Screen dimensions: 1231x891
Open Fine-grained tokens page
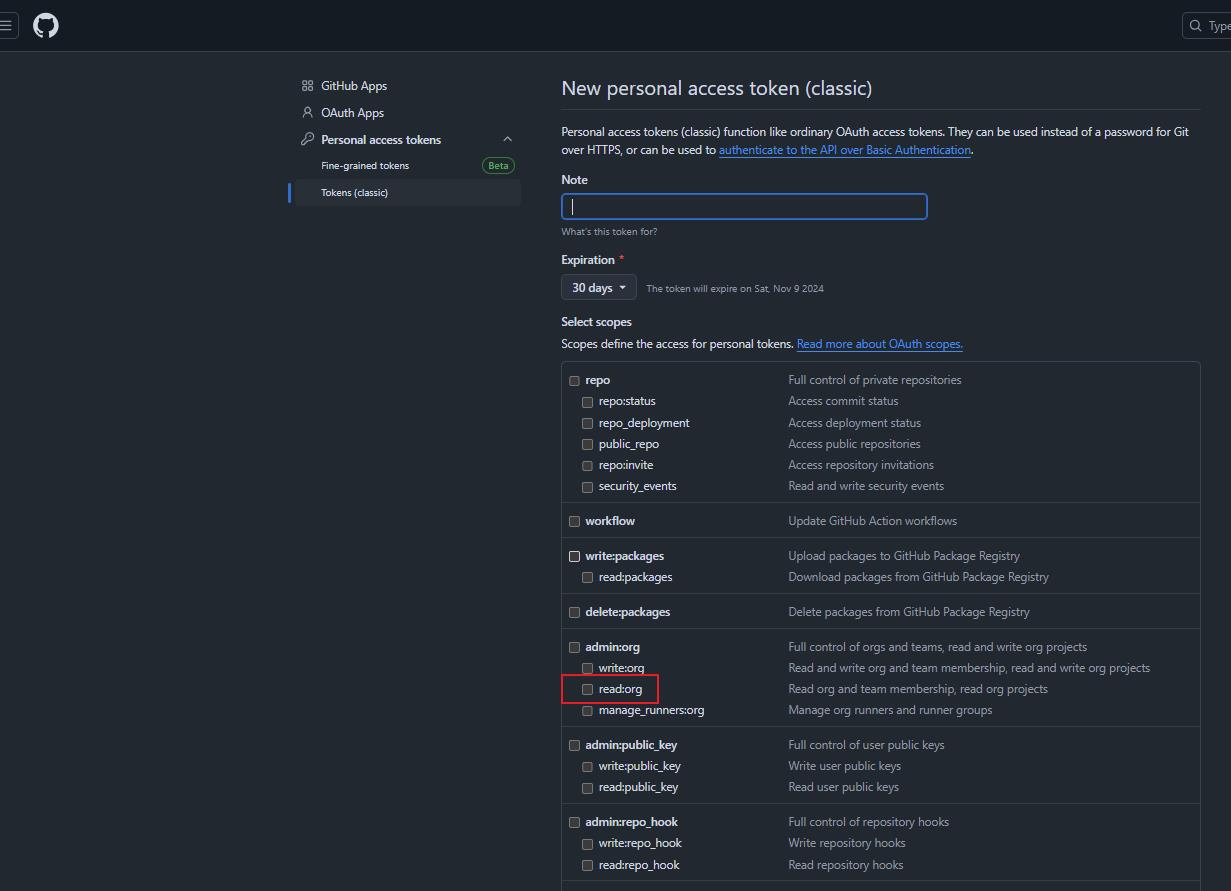[365, 166]
